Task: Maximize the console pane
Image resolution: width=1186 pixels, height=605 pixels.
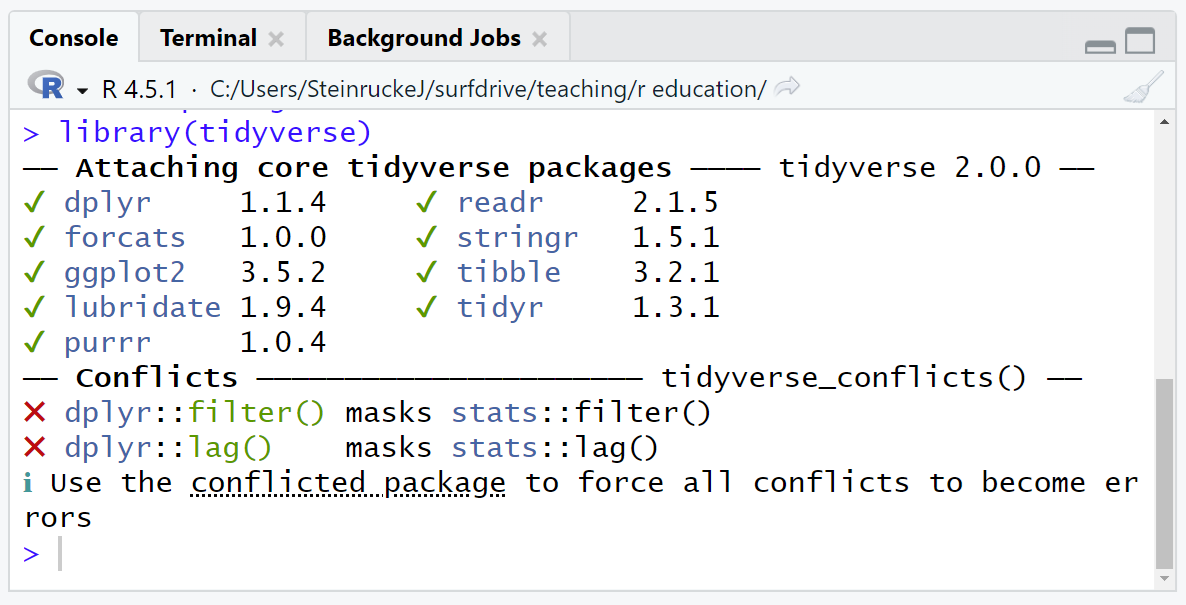Action: (1140, 42)
